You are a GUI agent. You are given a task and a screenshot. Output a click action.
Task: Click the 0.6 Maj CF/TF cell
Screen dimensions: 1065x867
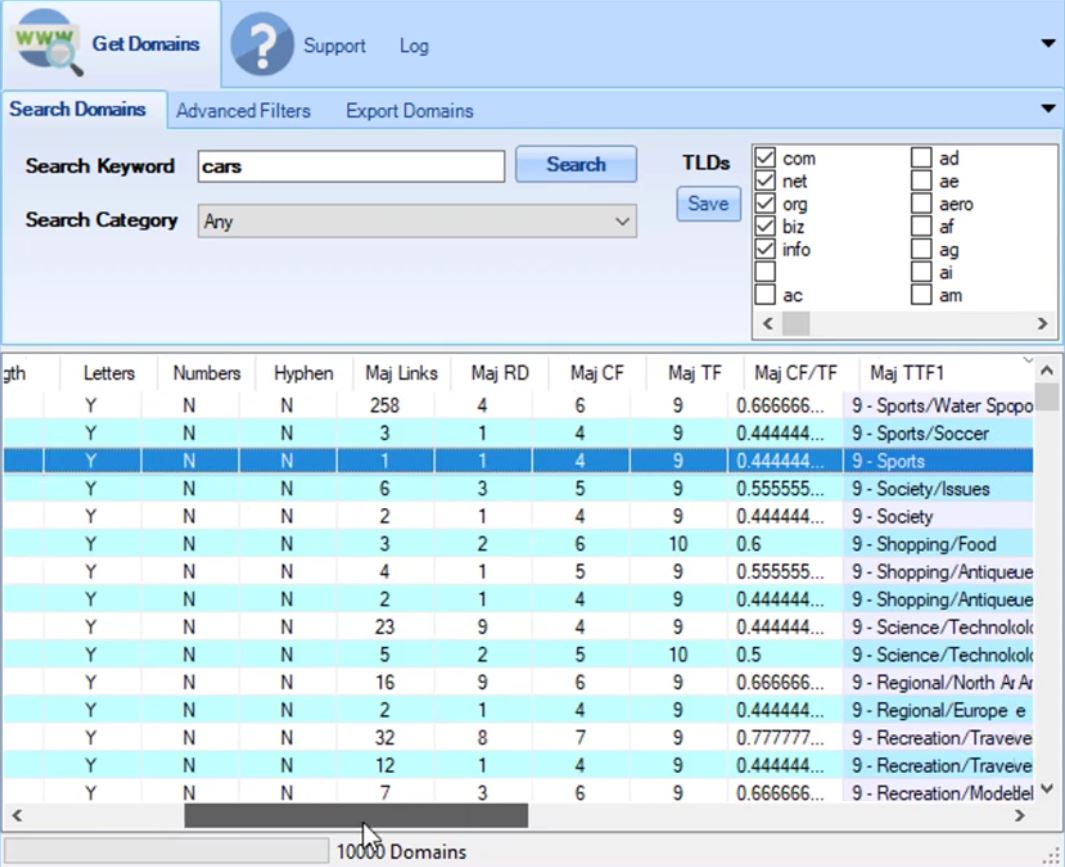click(785, 544)
